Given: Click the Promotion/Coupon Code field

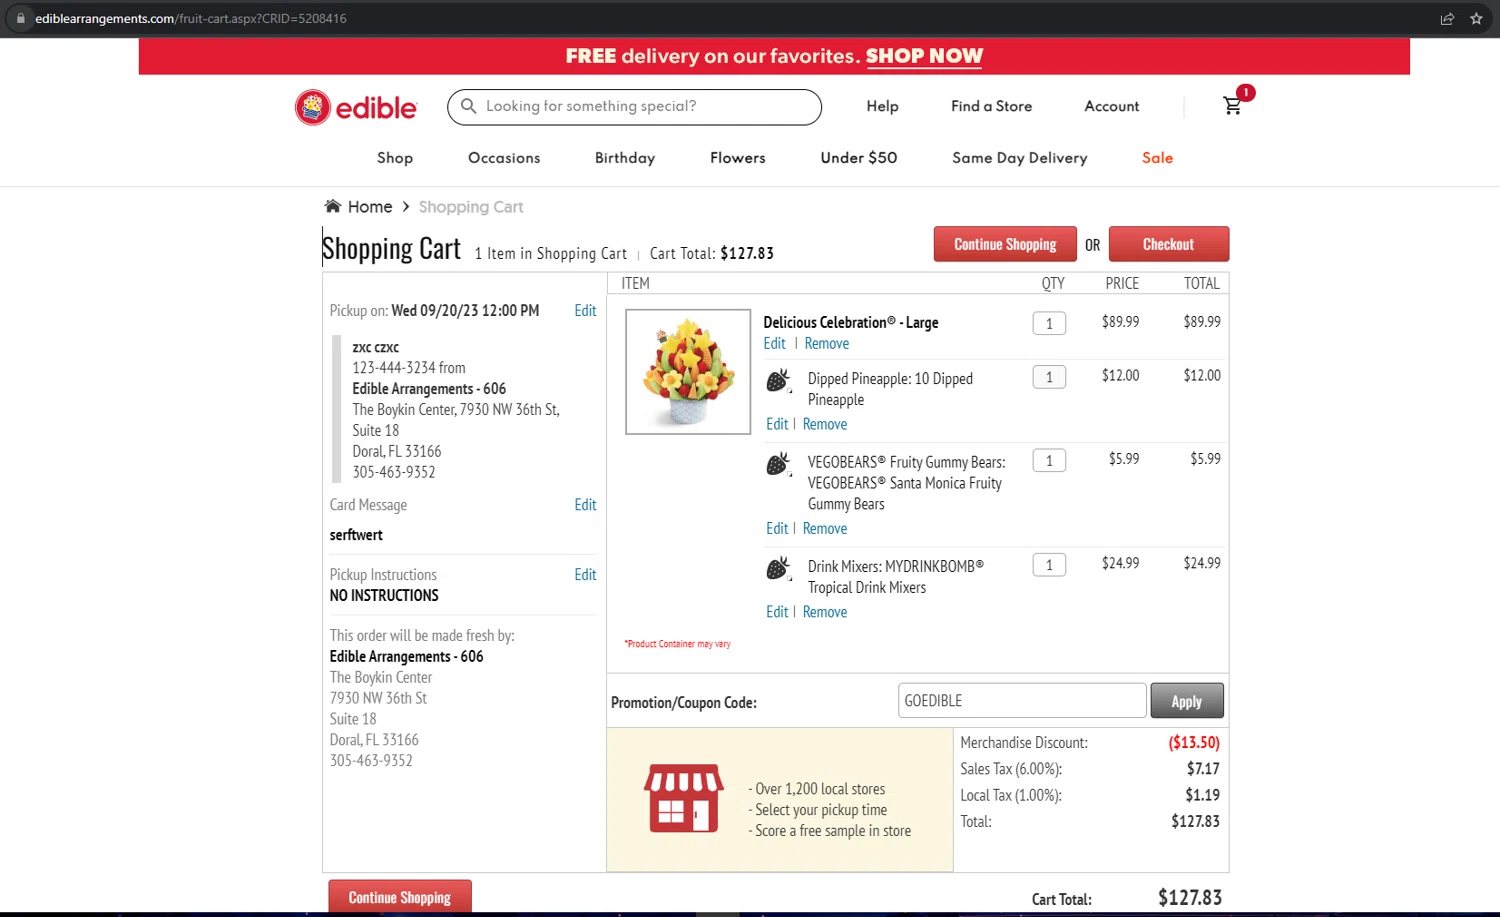Looking at the screenshot, I should click(1022, 701).
